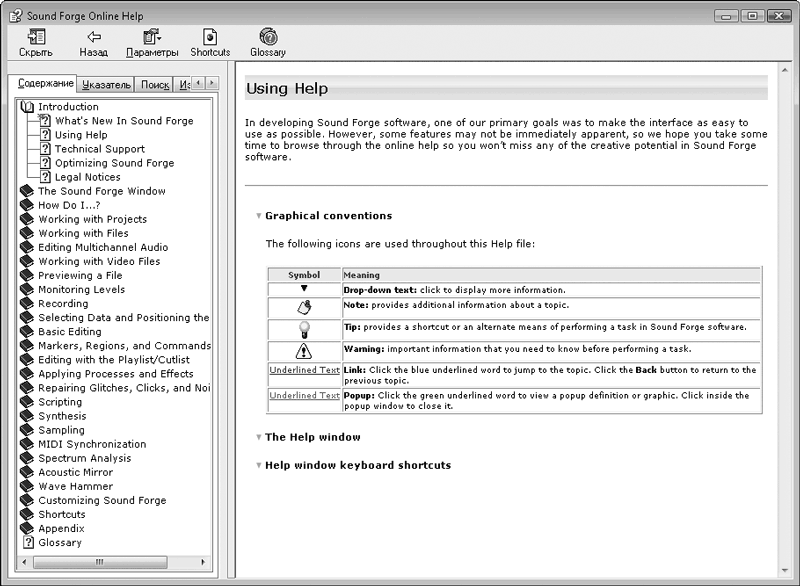Image resolution: width=800 pixels, height=586 pixels.
Task: Click the book icon next to Scripting
Action: coord(27,402)
